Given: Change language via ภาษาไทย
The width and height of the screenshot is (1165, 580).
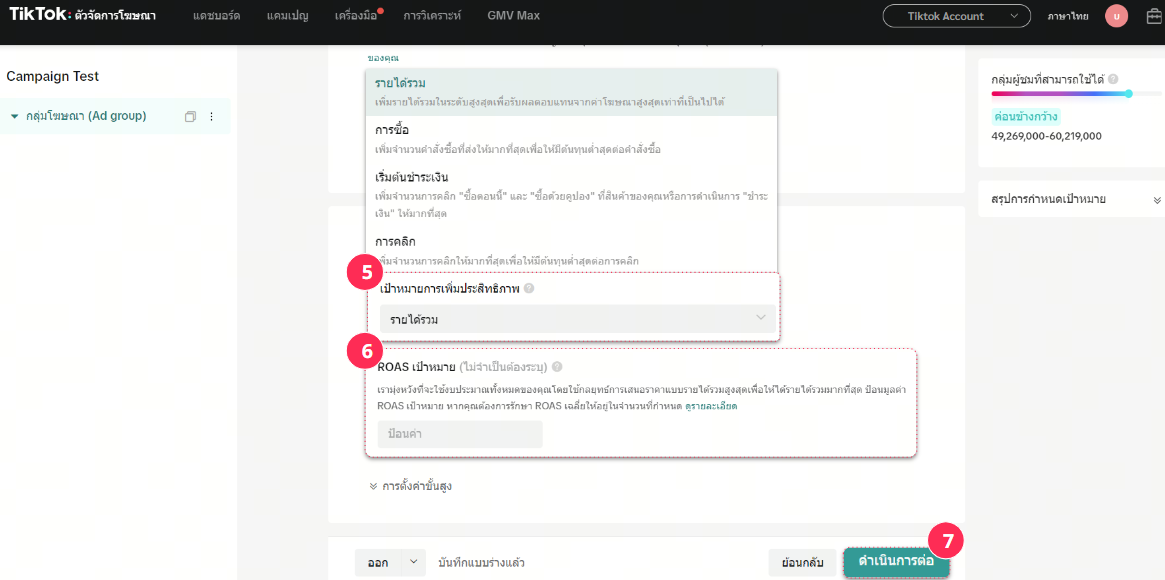Looking at the screenshot, I should click(1068, 16).
